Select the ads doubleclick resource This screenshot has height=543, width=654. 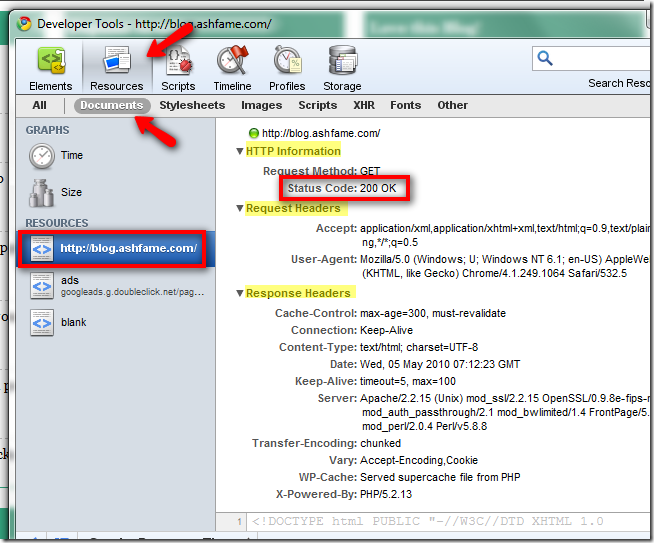click(x=116, y=286)
